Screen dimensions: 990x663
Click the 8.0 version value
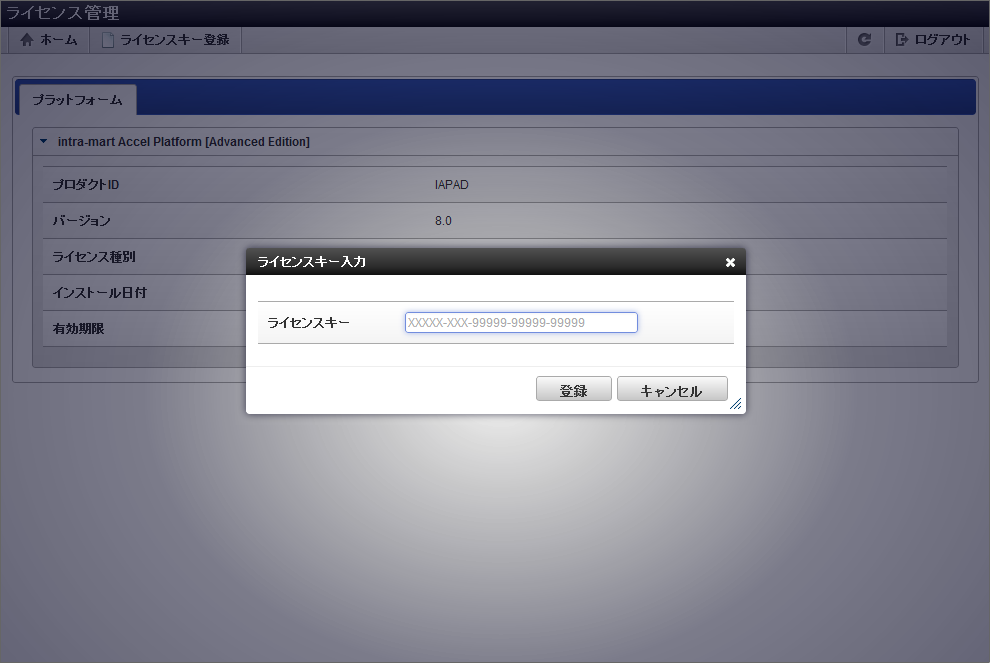[x=443, y=221]
